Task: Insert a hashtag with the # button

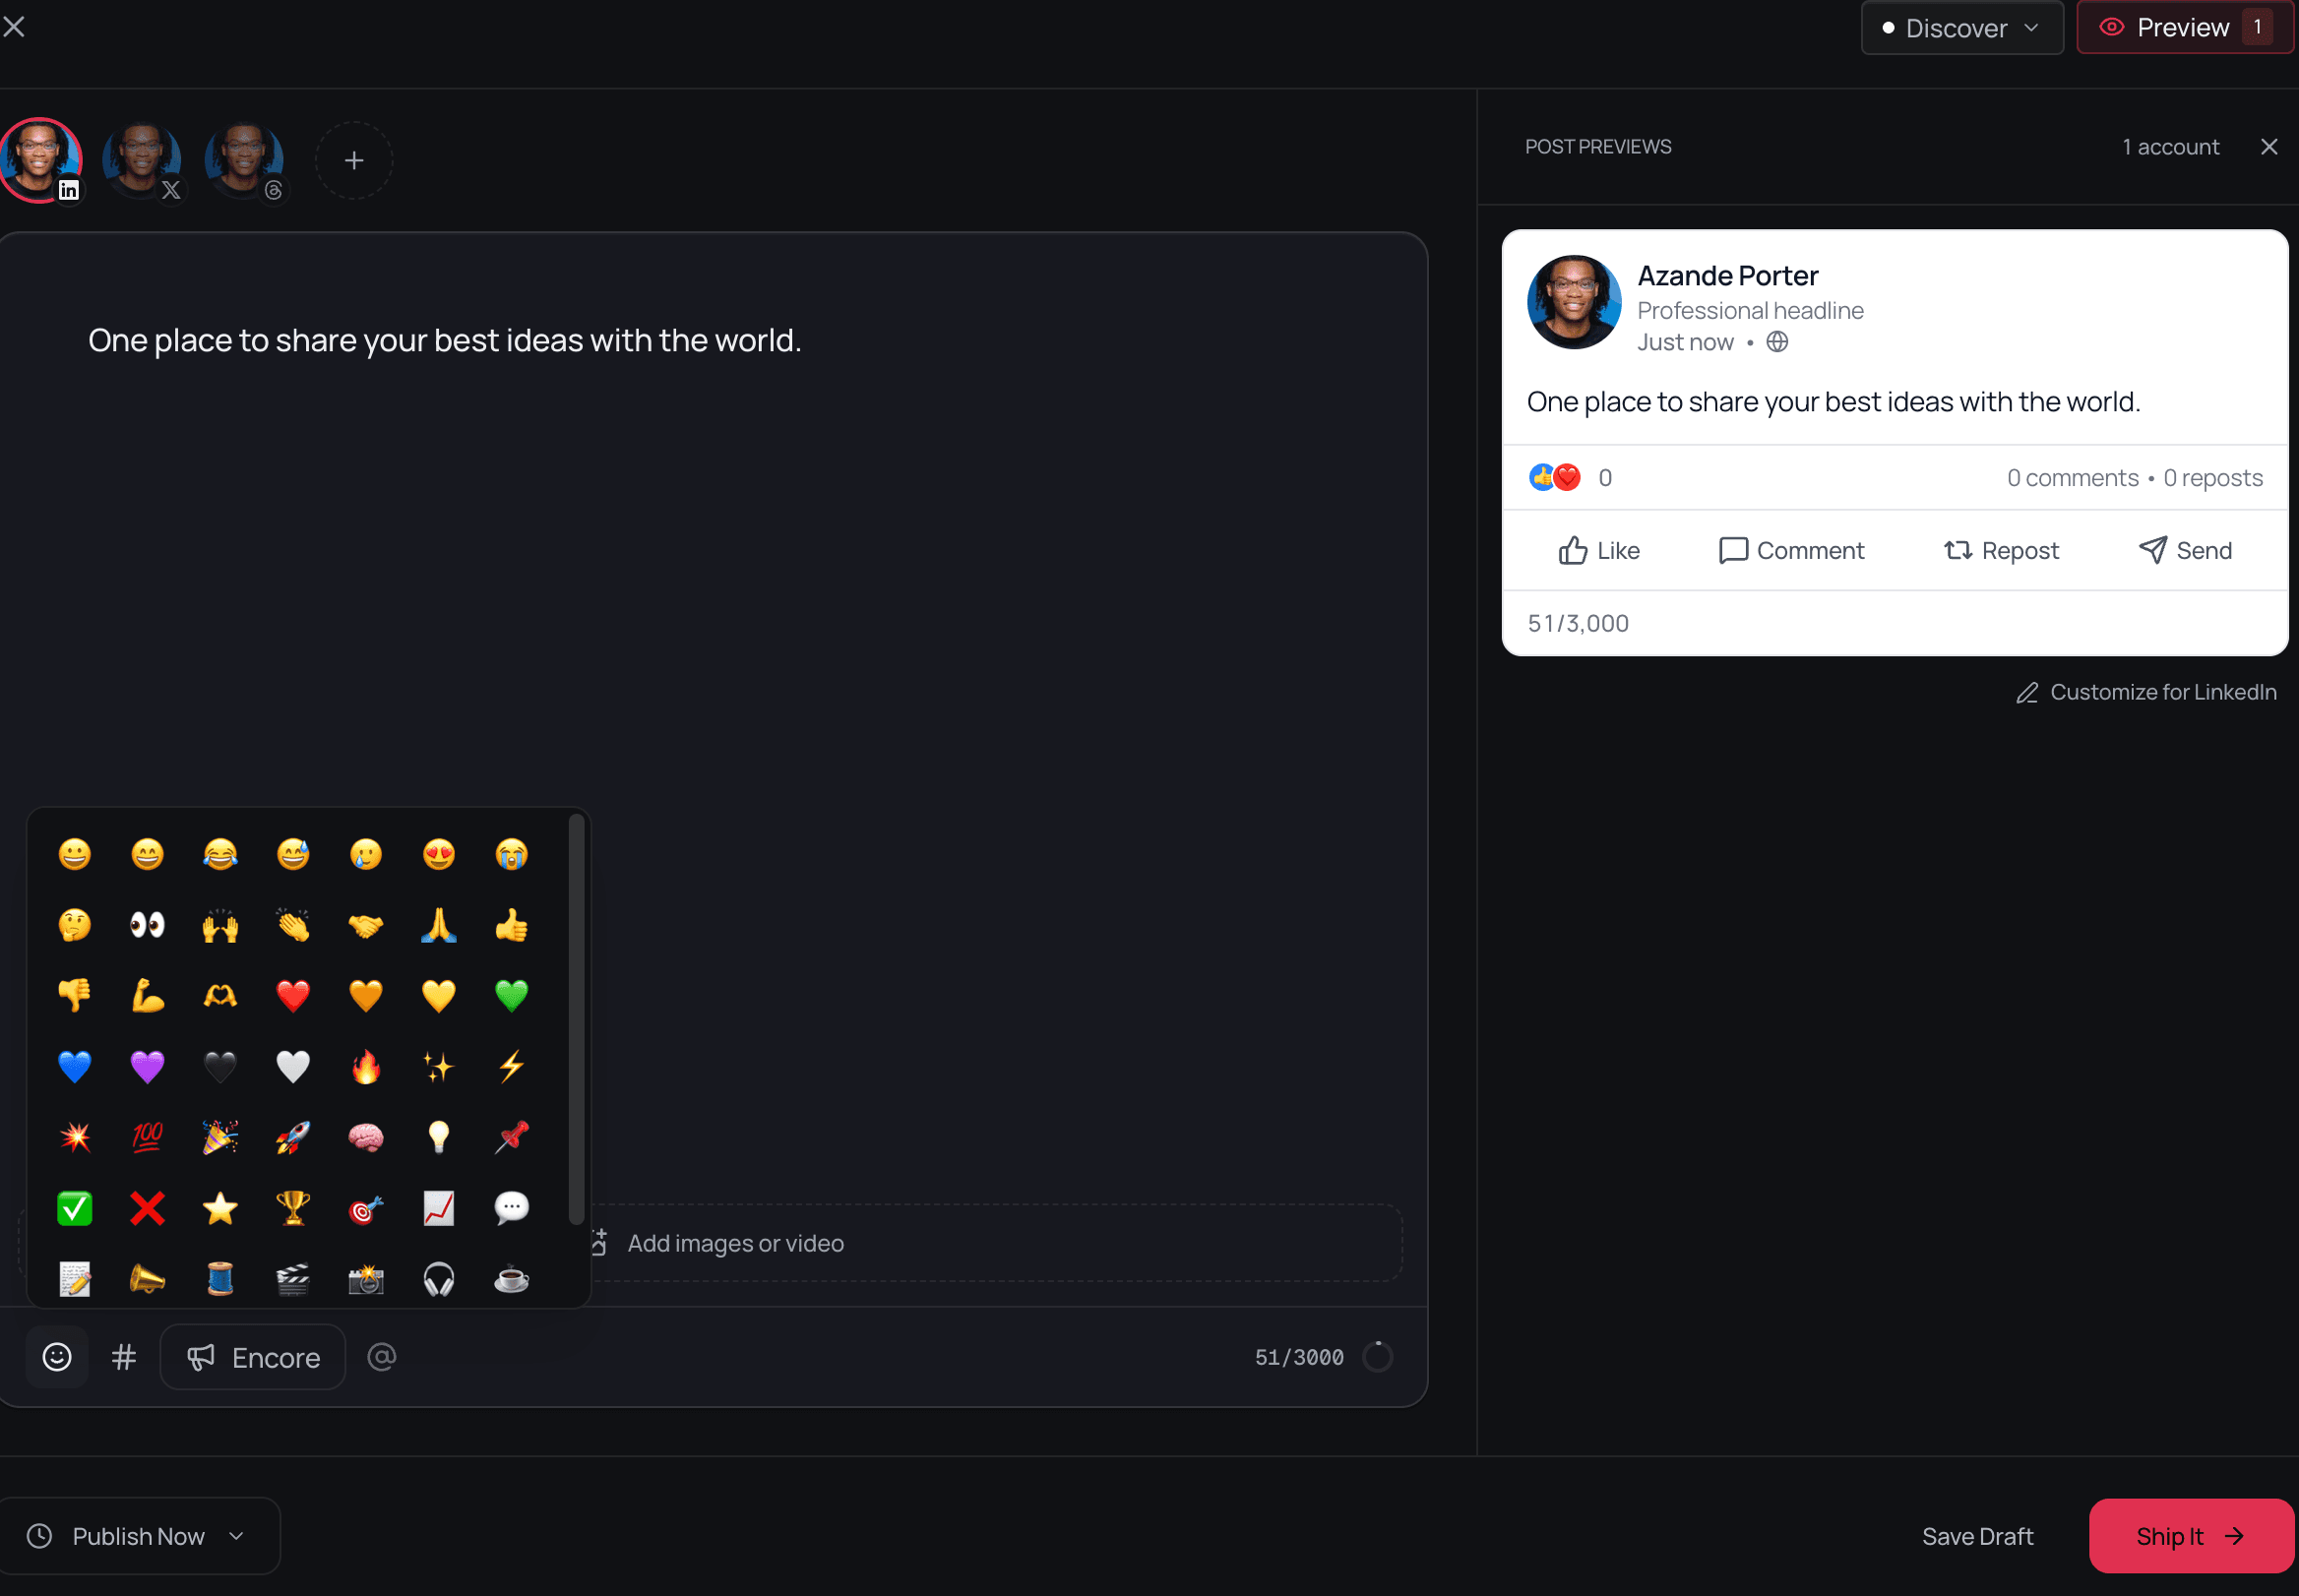Action: point(124,1357)
